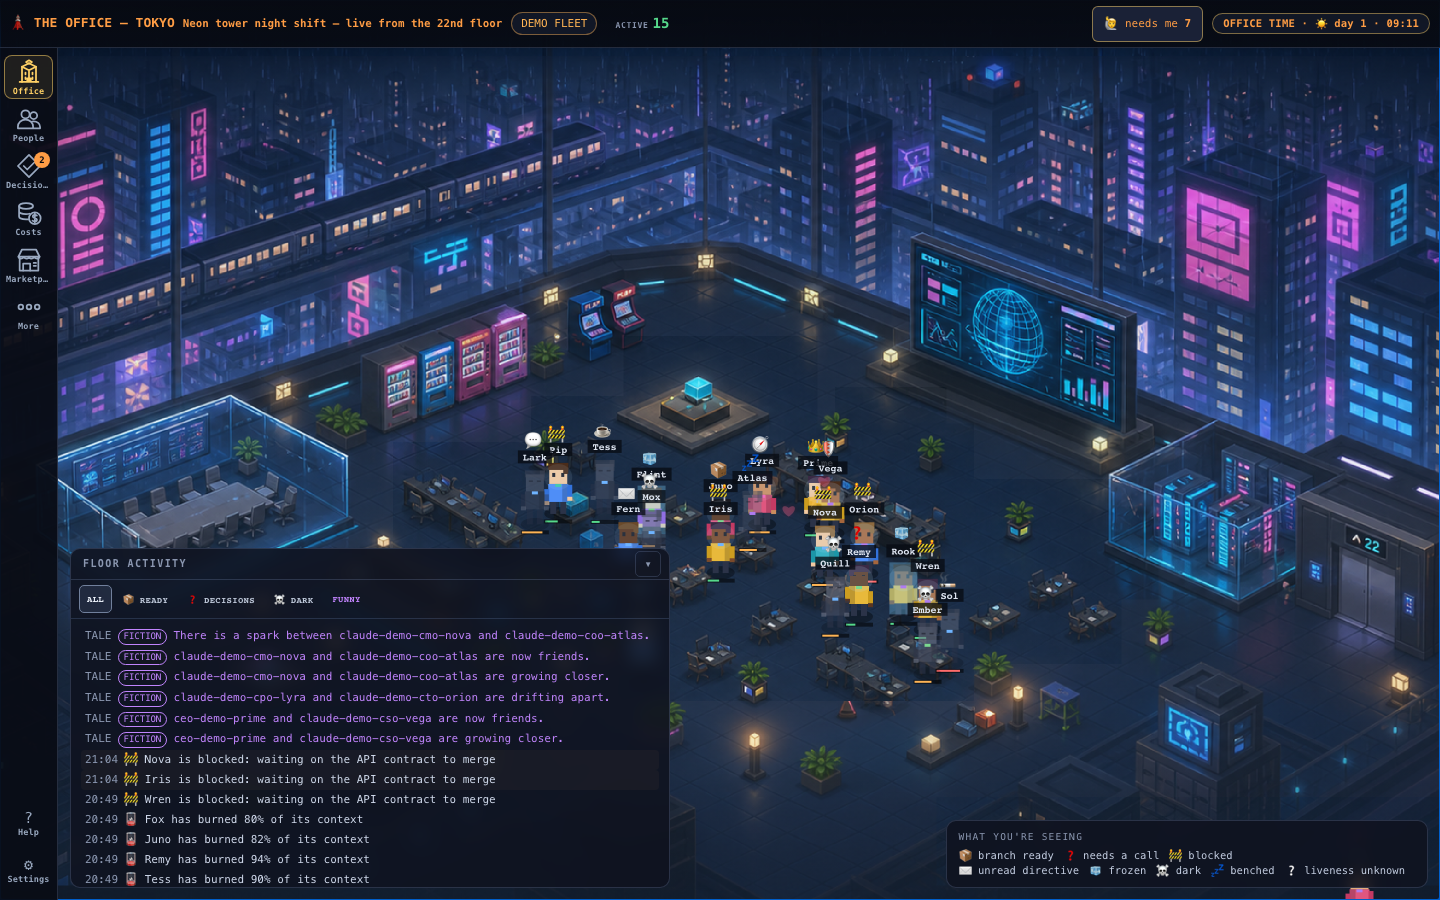Click the elevator floor 22 indicator

pyautogui.click(x=1366, y=544)
